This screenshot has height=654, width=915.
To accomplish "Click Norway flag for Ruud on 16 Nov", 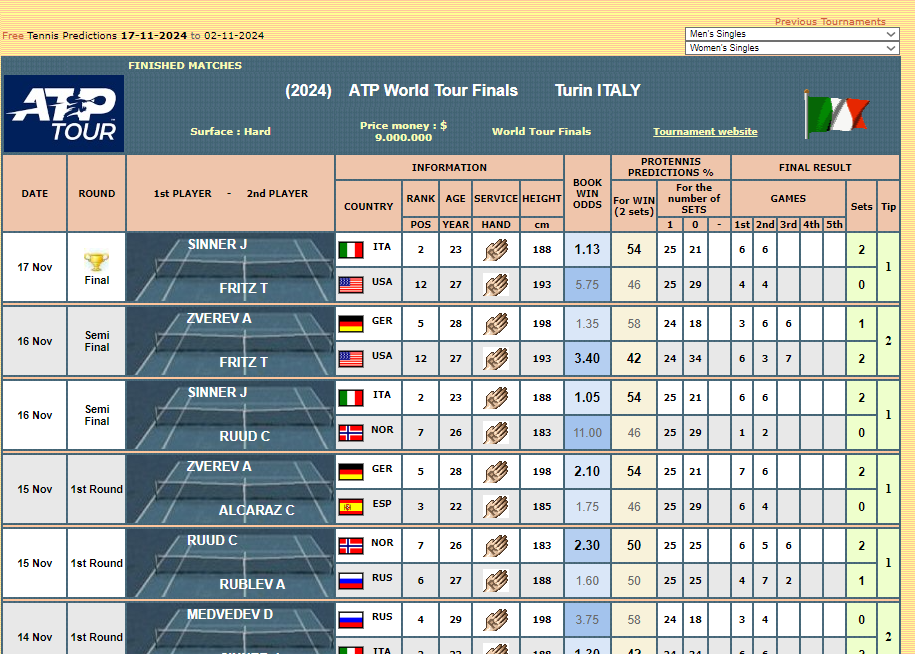I will (351, 433).
